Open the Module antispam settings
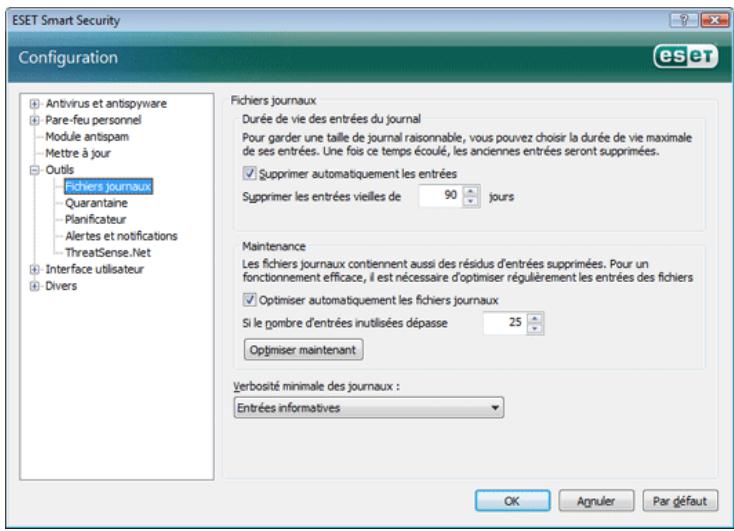This screenshot has width=734, height=531. [x=87, y=137]
